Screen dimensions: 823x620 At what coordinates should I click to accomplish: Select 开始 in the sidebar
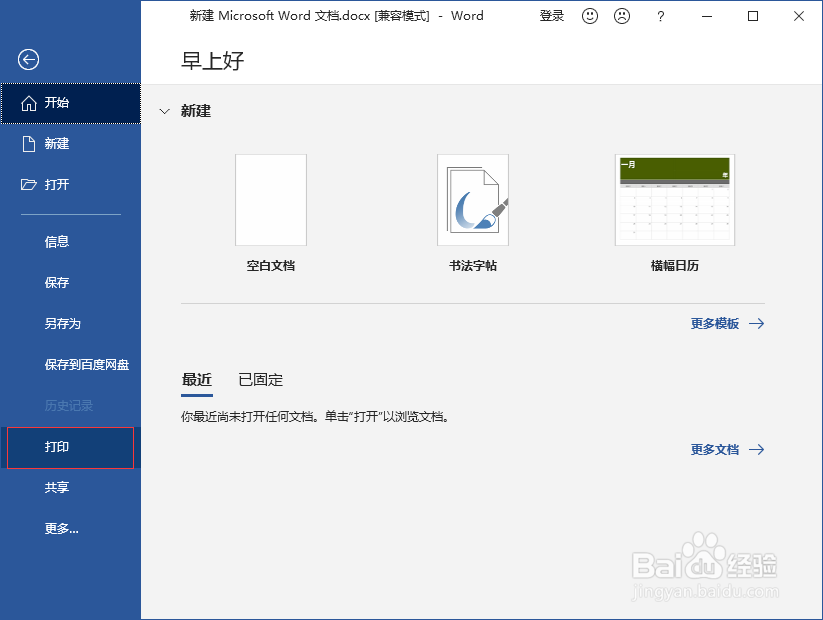71,103
